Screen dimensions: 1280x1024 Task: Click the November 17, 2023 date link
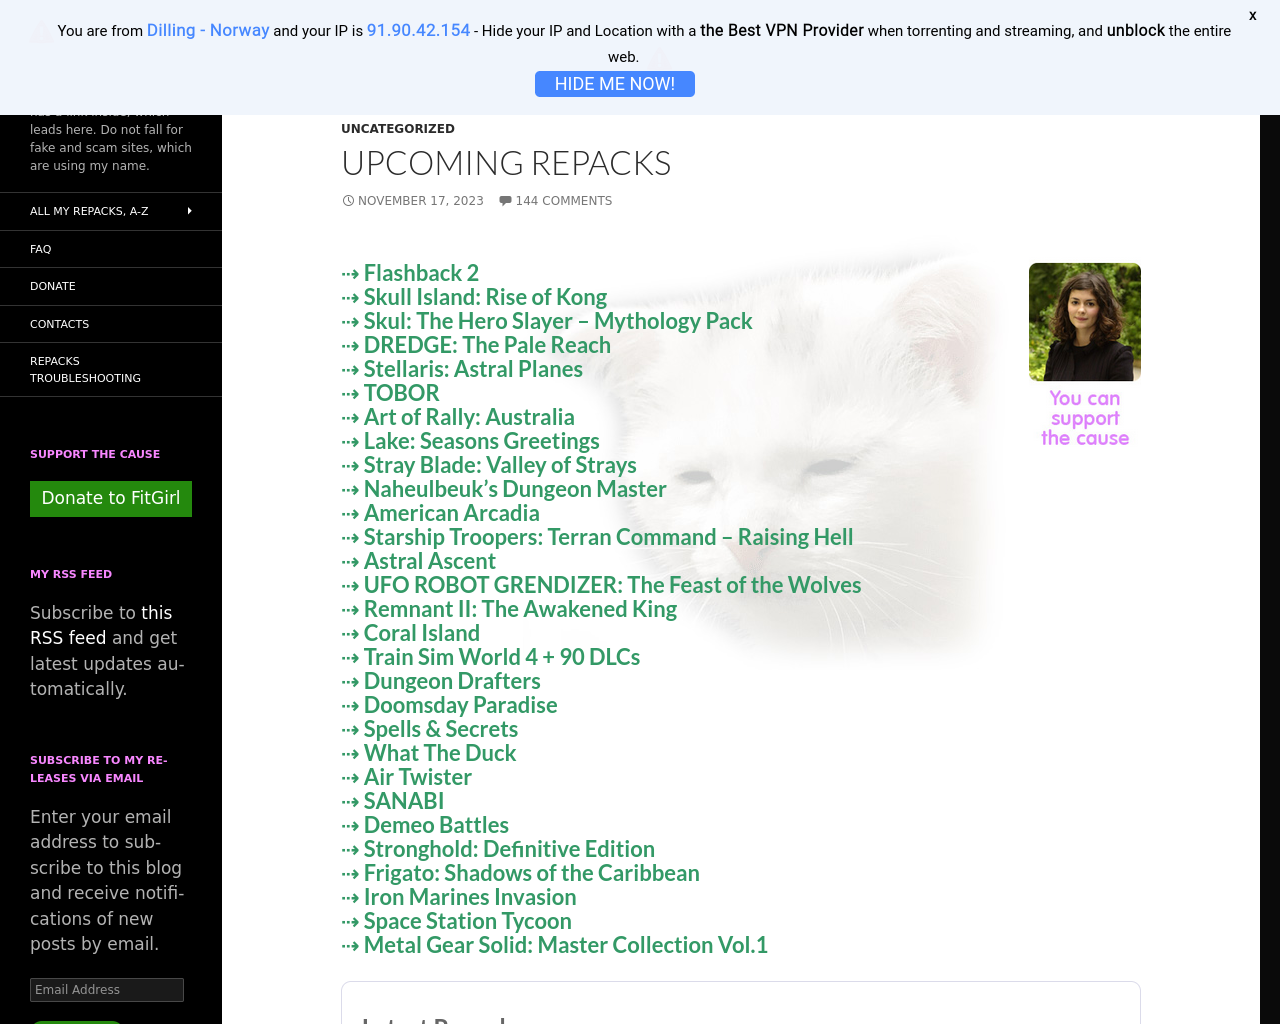[420, 201]
